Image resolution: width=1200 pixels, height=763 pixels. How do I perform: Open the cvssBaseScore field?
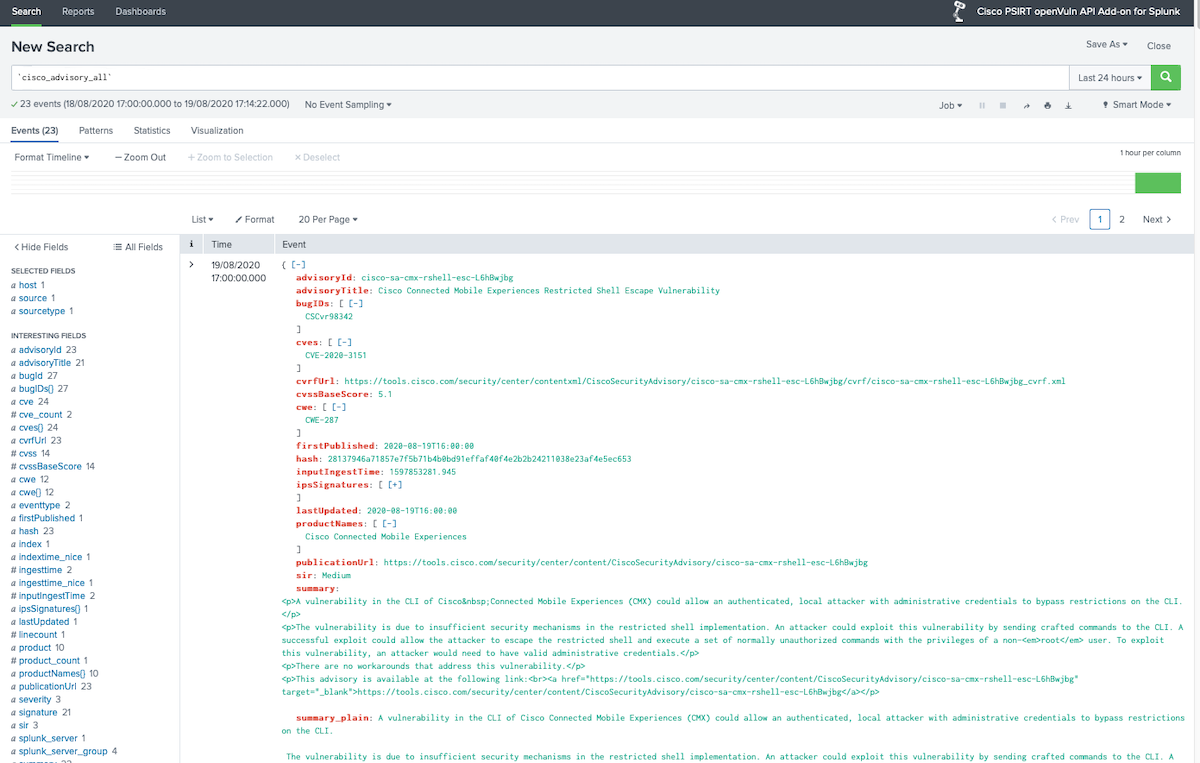pyautogui.click(x=50, y=466)
